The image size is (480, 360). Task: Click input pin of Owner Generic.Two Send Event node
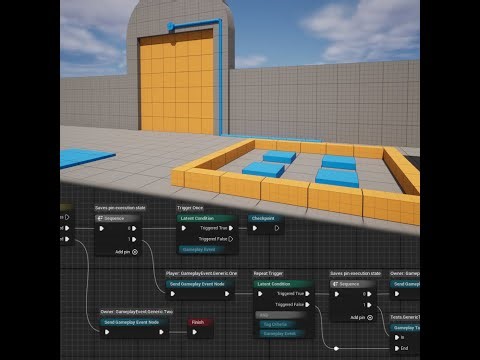point(107,332)
